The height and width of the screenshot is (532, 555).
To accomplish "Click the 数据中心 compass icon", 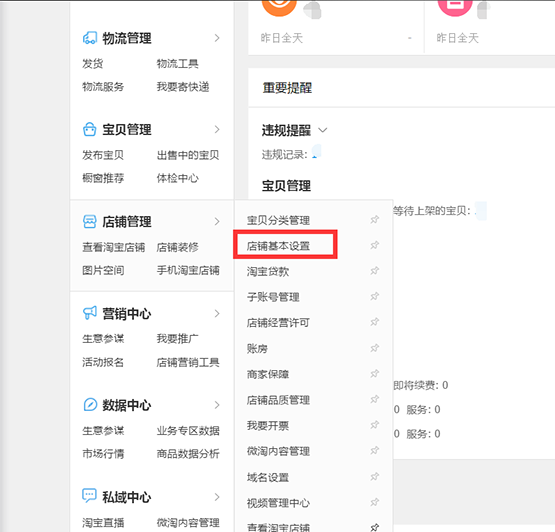I will coord(90,404).
